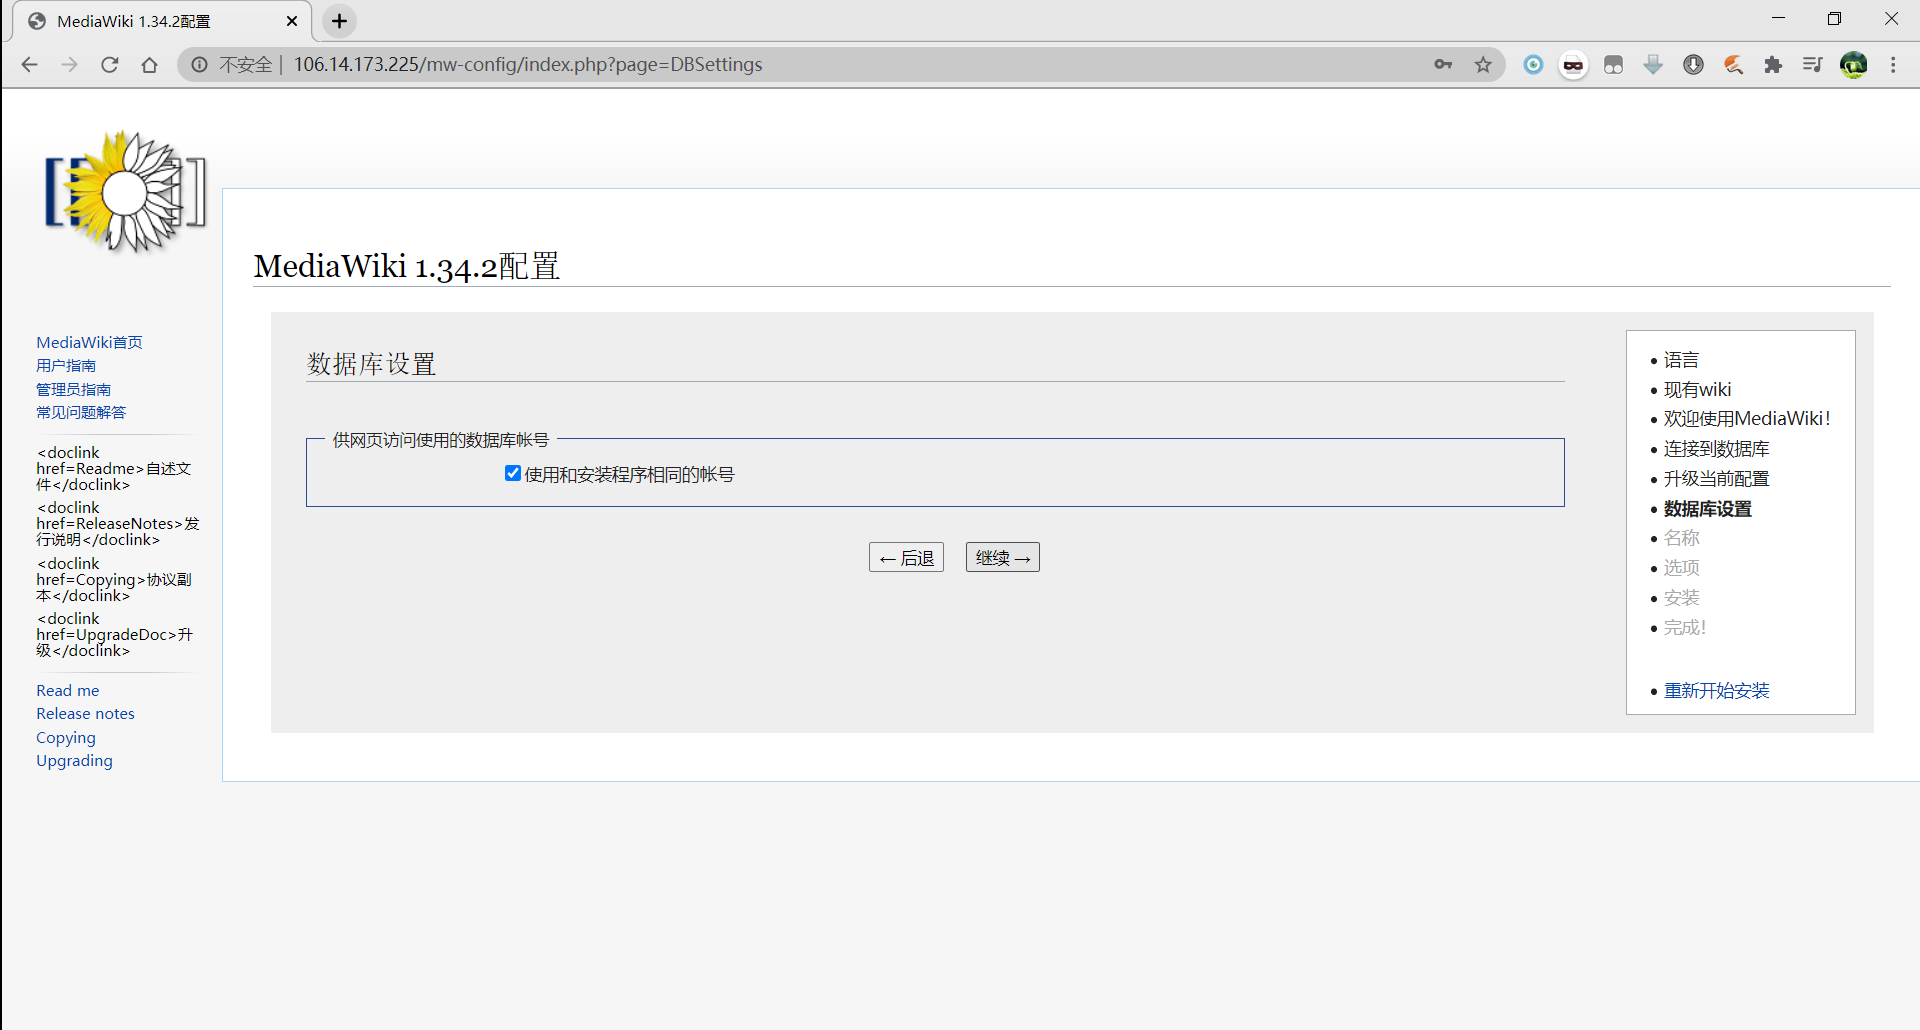
Task: Open the media control playlist icon
Action: (x=1812, y=65)
